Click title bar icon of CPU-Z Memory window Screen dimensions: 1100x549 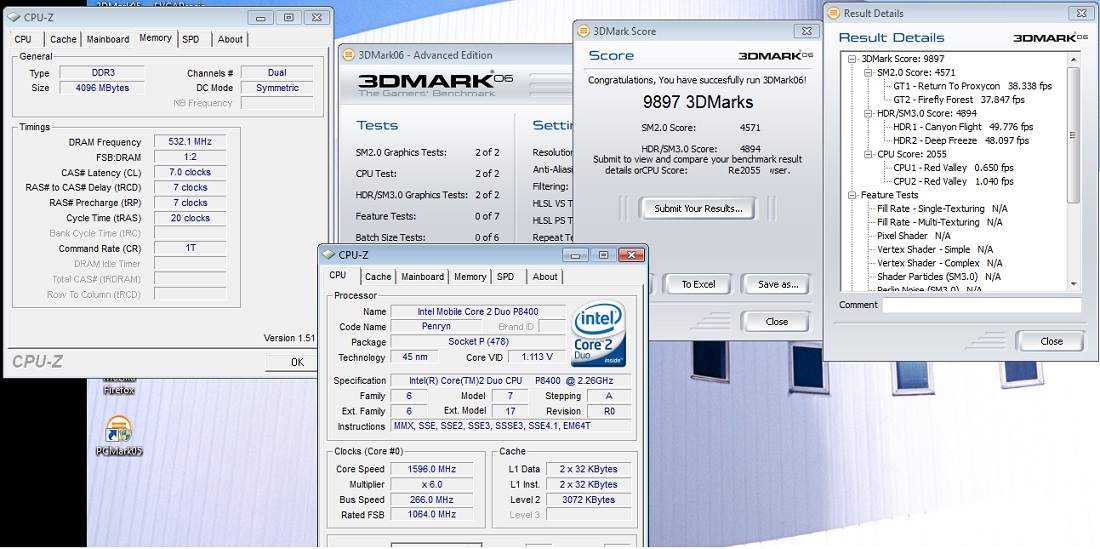coord(13,17)
